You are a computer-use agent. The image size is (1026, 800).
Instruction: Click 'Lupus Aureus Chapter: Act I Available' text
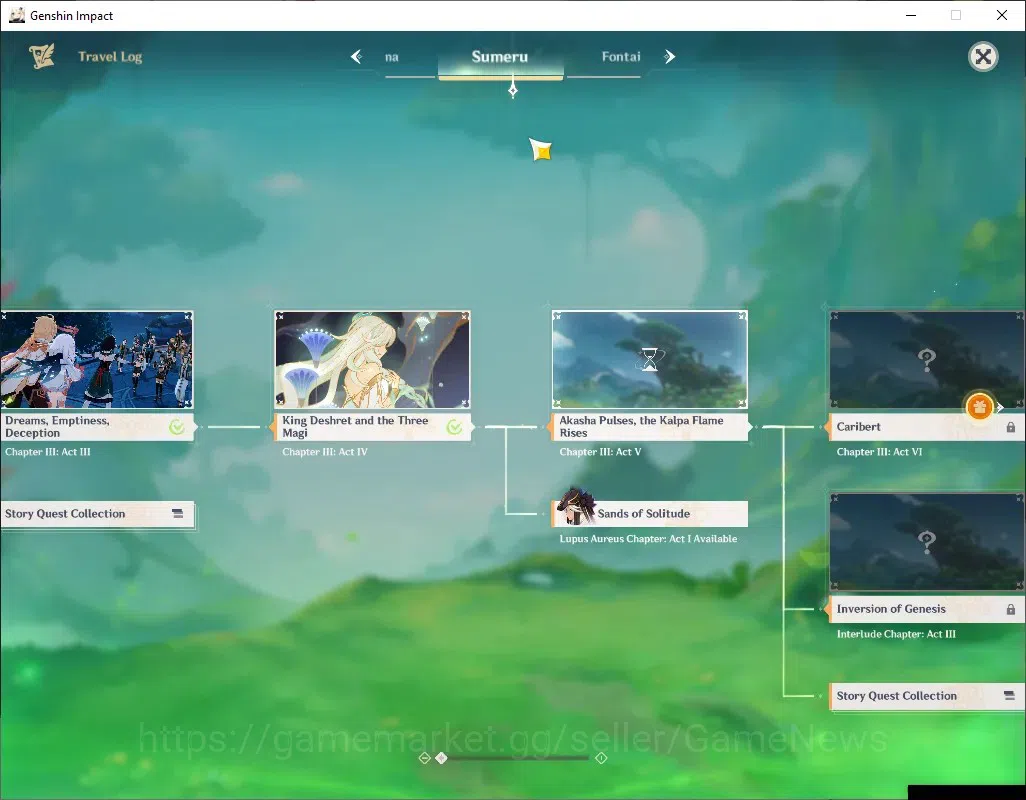(x=648, y=539)
